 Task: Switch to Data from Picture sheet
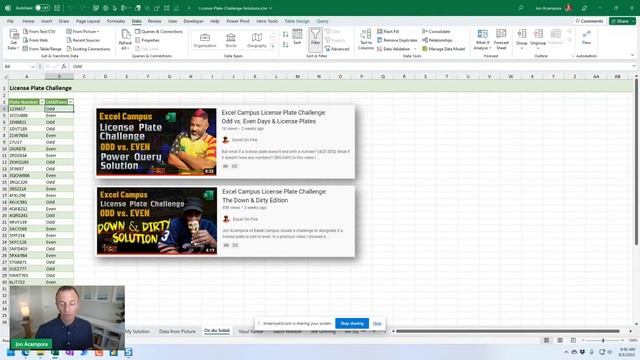point(177,331)
